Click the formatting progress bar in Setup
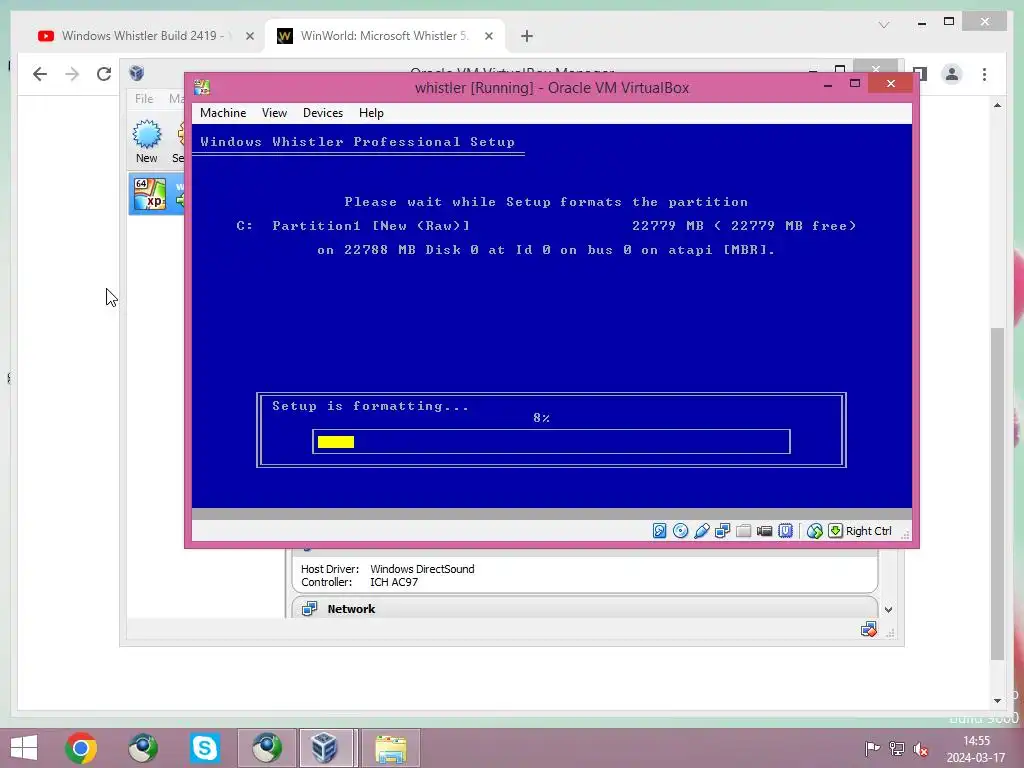Screen dimensions: 1024x768 pyautogui.click(x=551, y=441)
